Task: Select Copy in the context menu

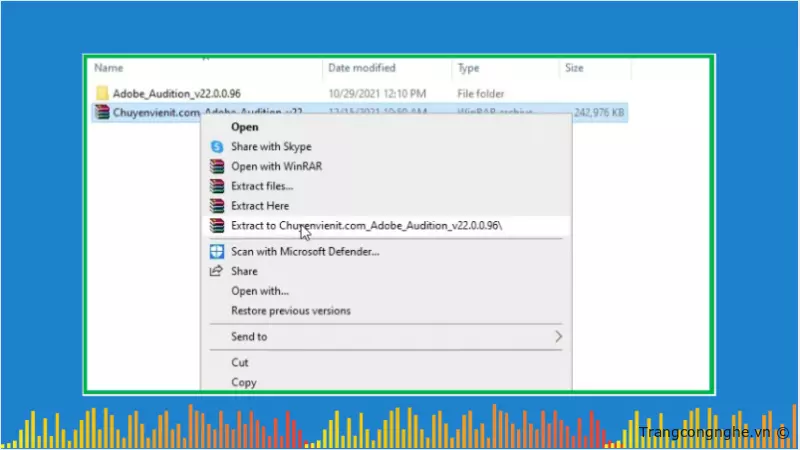Action: [244, 382]
